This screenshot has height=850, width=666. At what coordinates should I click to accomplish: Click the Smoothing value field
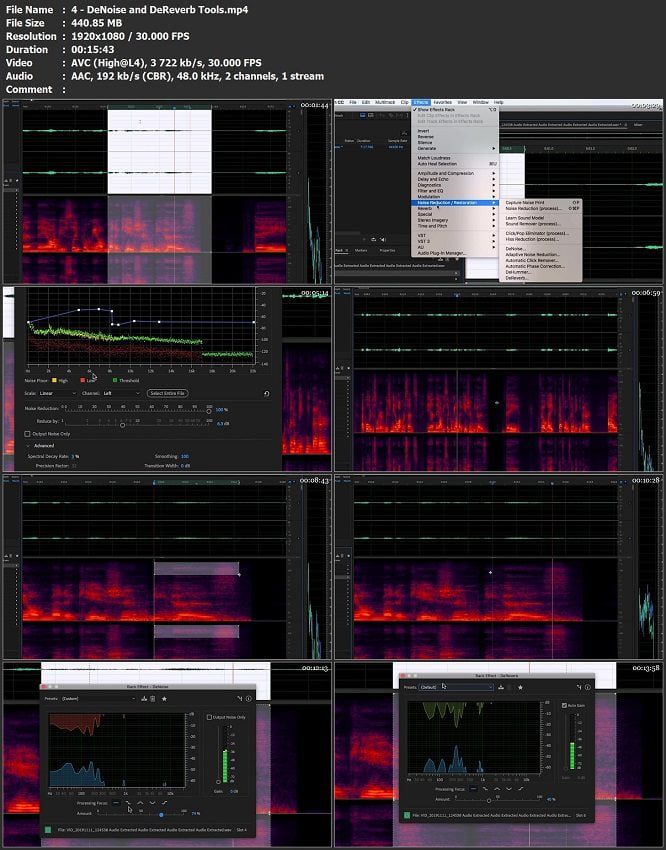(x=185, y=456)
